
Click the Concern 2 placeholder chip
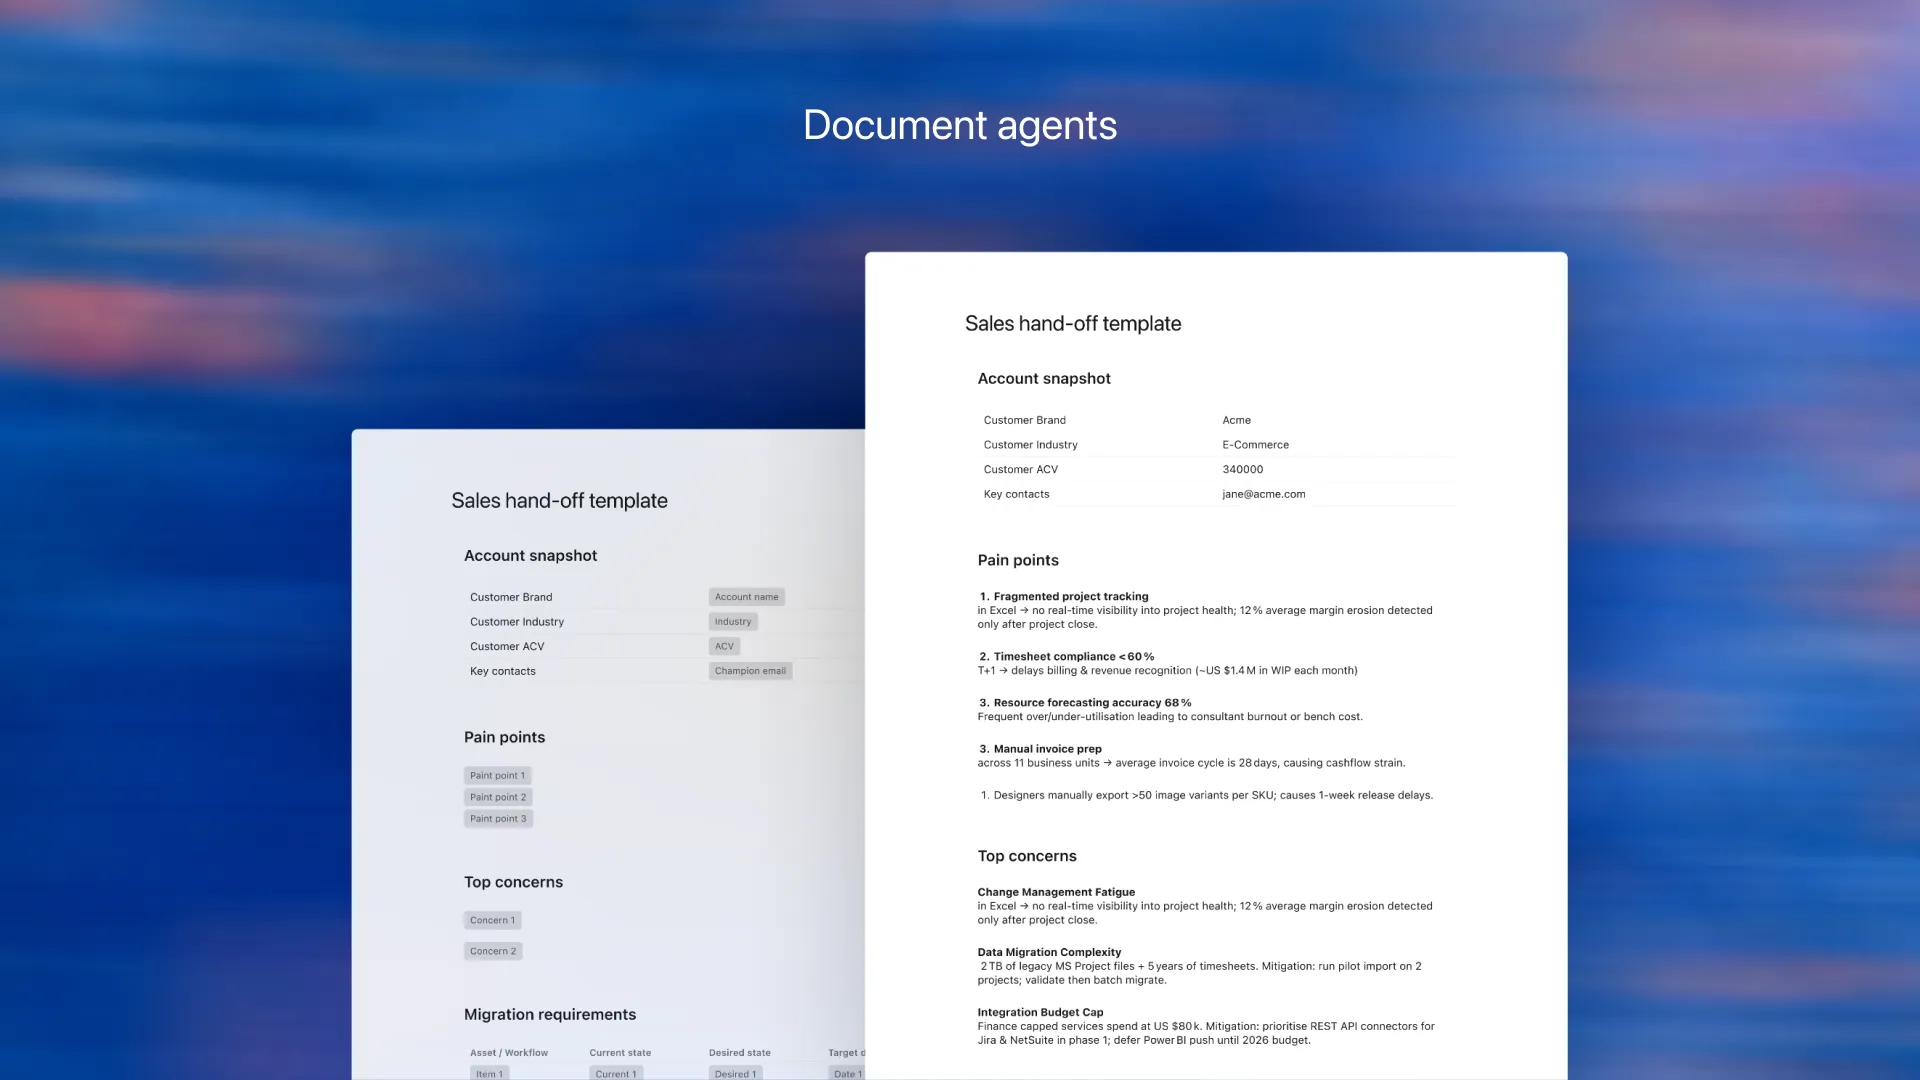(x=493, y=951)
